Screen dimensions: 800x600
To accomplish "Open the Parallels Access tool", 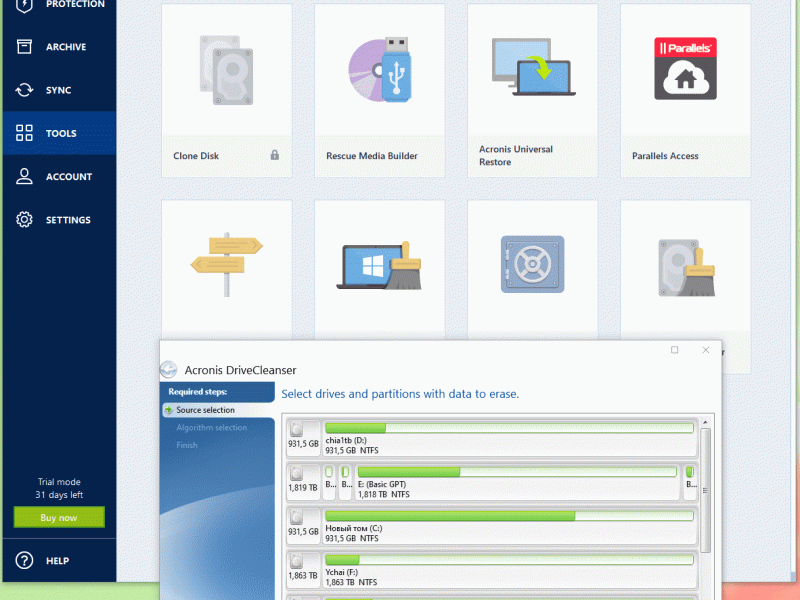I will [x=685, y=91].
